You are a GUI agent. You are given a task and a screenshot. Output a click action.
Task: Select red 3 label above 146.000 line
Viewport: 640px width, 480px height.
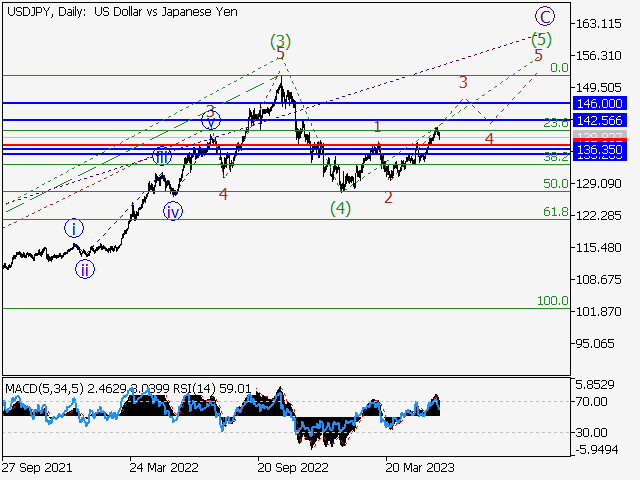pos(463,82)
